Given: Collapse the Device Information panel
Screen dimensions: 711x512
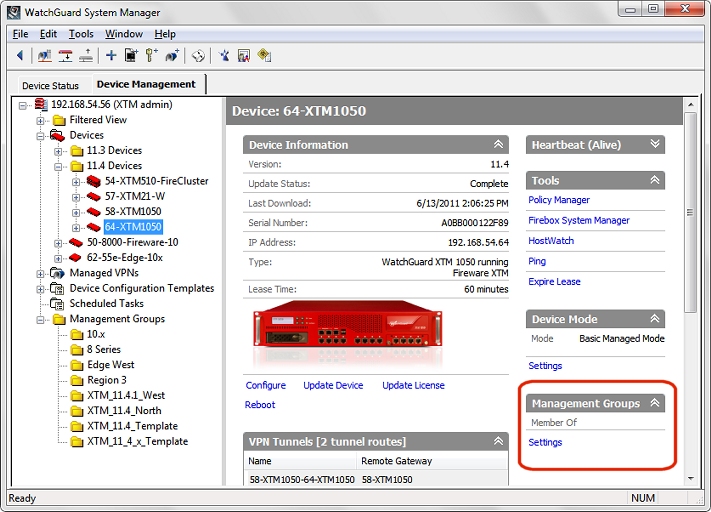Looking at the screenshot, I should pos(498,145).
